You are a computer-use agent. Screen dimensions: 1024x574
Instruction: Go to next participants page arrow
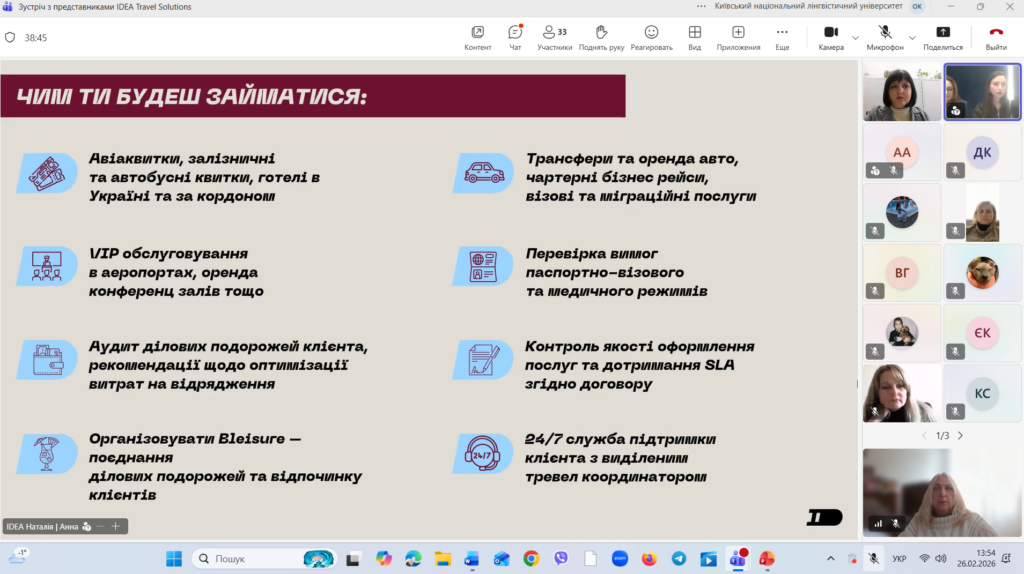pos(960,436)
